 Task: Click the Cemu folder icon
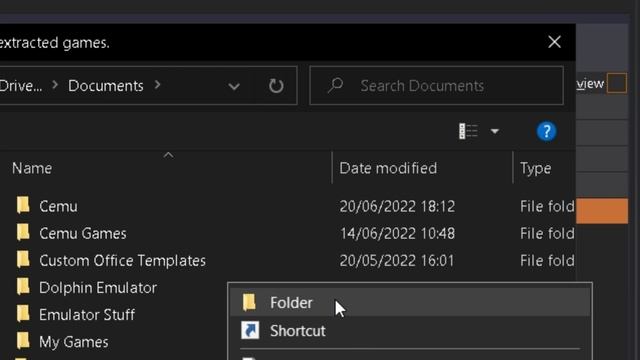point(23,205)
